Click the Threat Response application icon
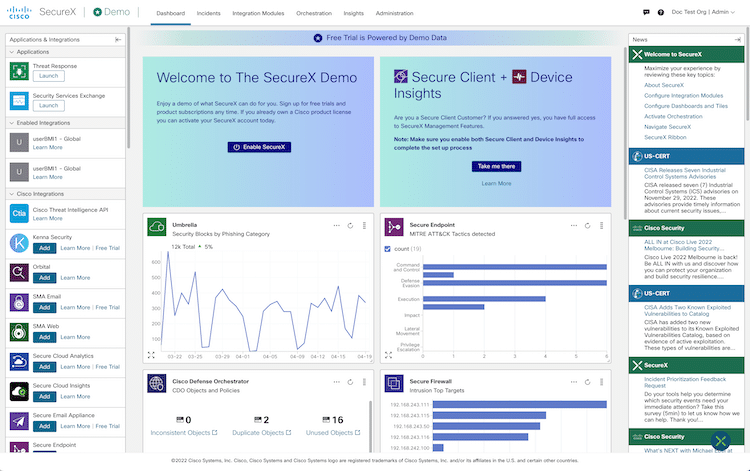This screenshot has width=750, height=471. click(19, 71)
